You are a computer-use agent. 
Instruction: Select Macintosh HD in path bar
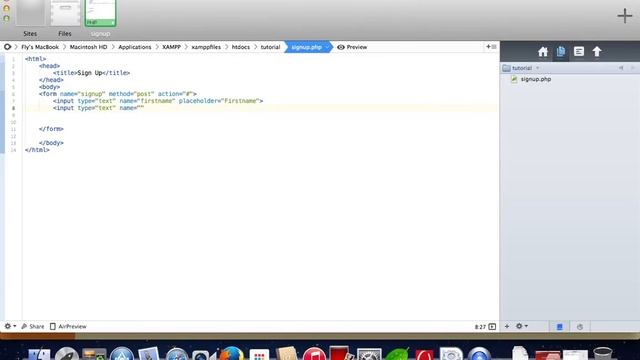pos(88,47)
